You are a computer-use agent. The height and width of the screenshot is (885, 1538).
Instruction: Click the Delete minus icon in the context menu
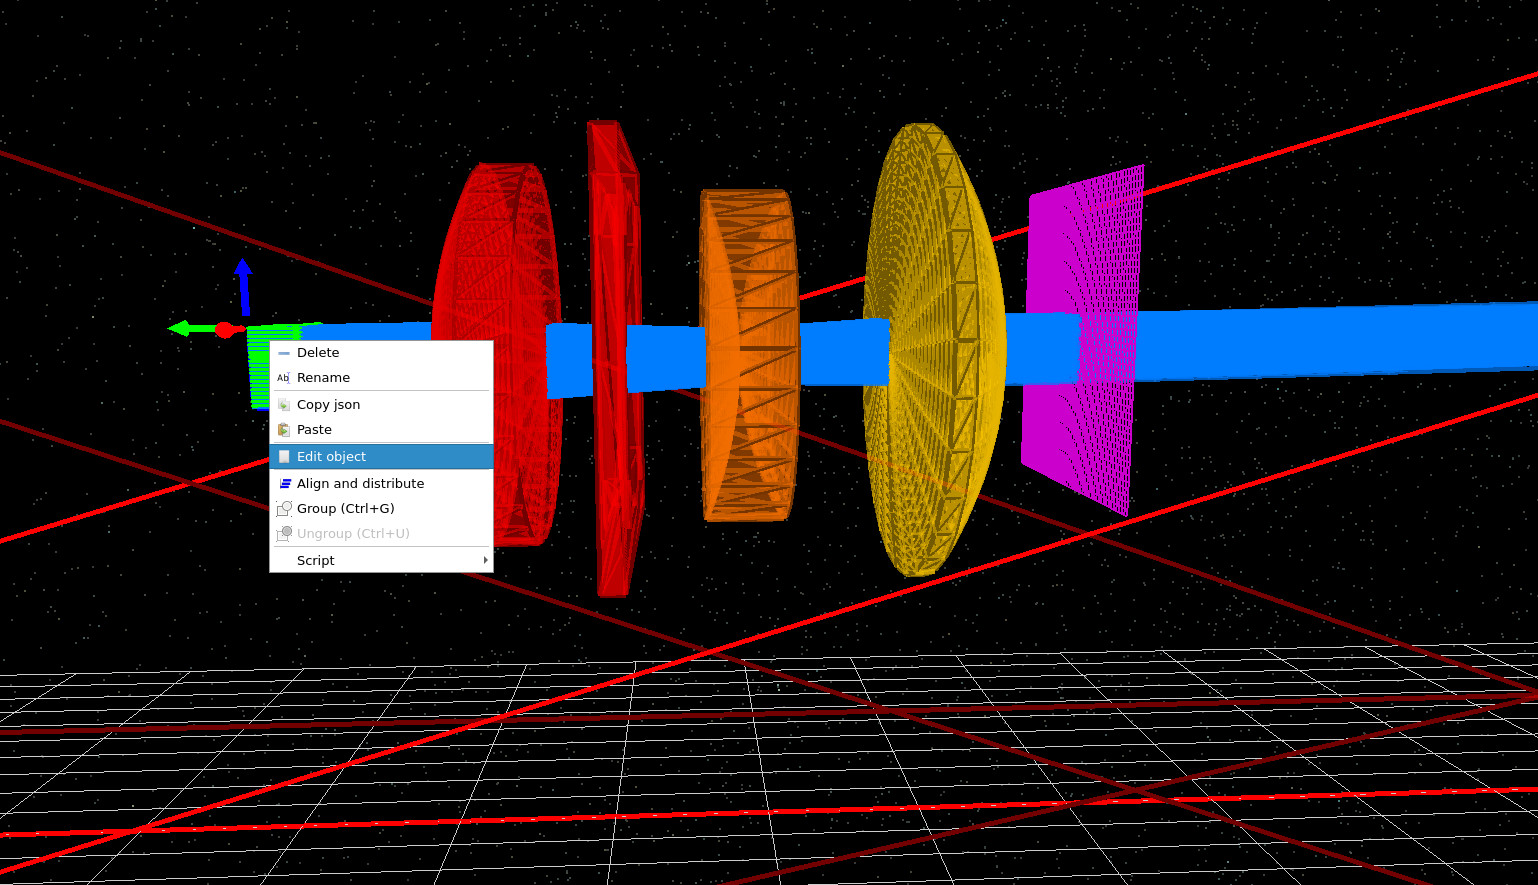coord(283,352)
